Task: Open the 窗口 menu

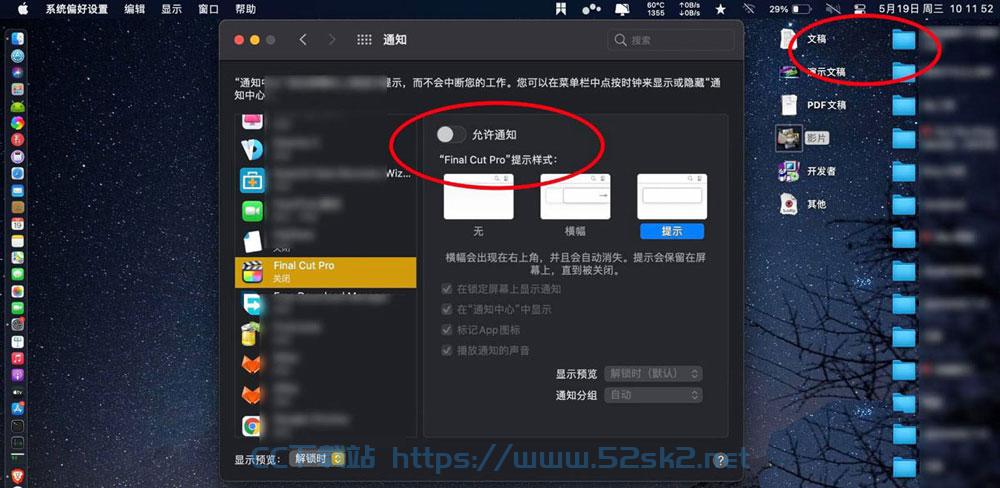Action: tap(209, 9)
